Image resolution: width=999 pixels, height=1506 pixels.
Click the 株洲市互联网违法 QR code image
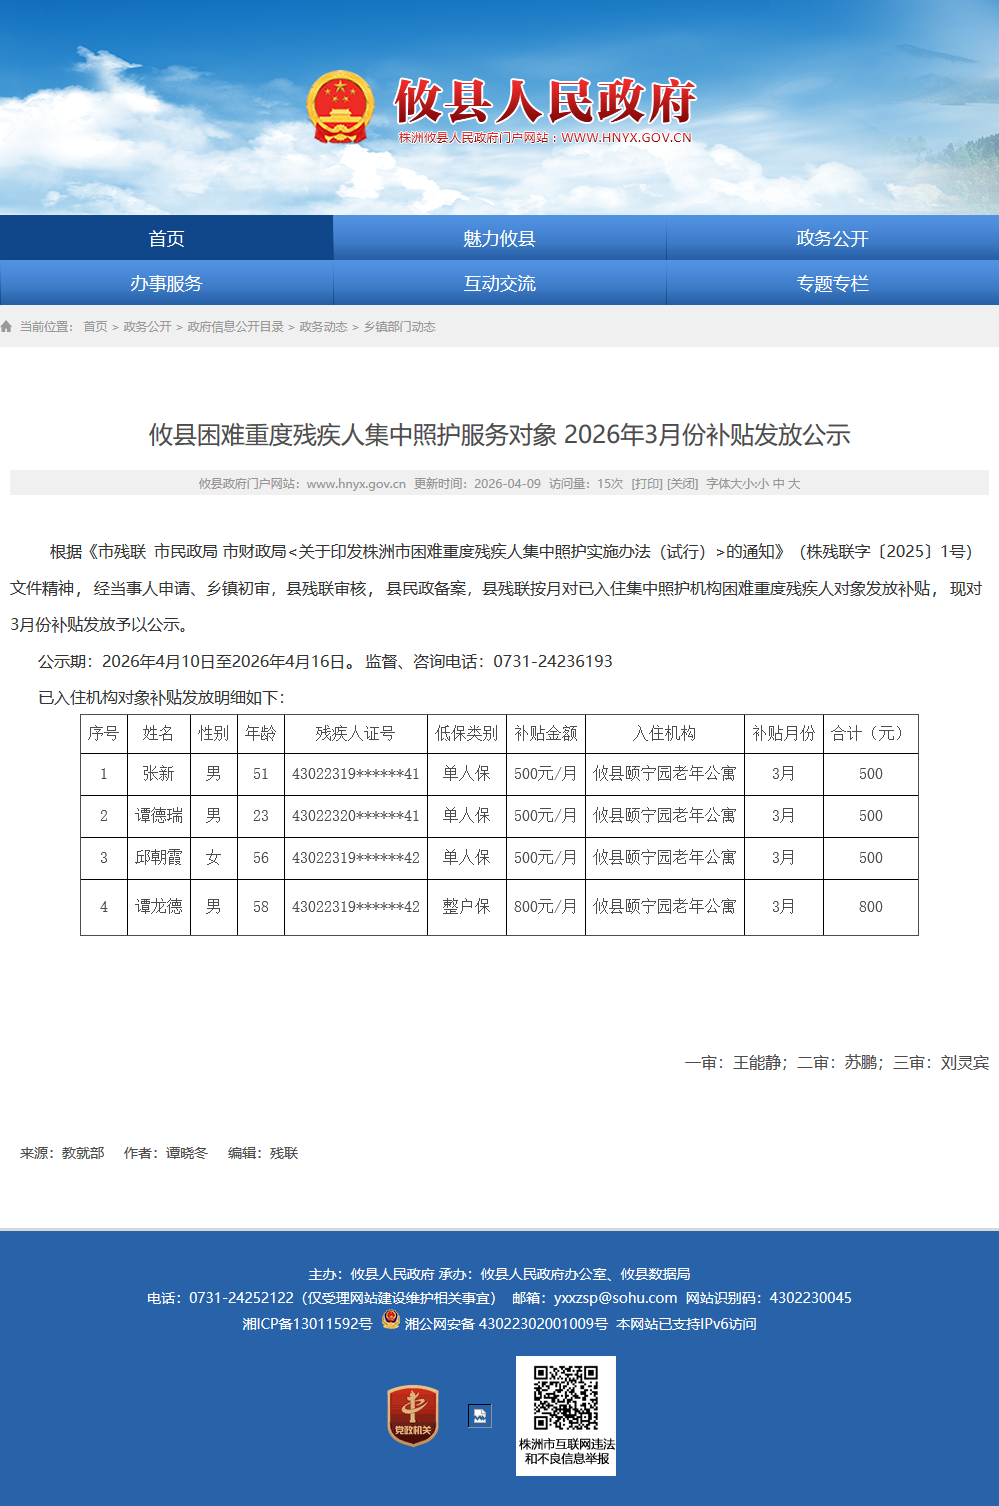566,1398
